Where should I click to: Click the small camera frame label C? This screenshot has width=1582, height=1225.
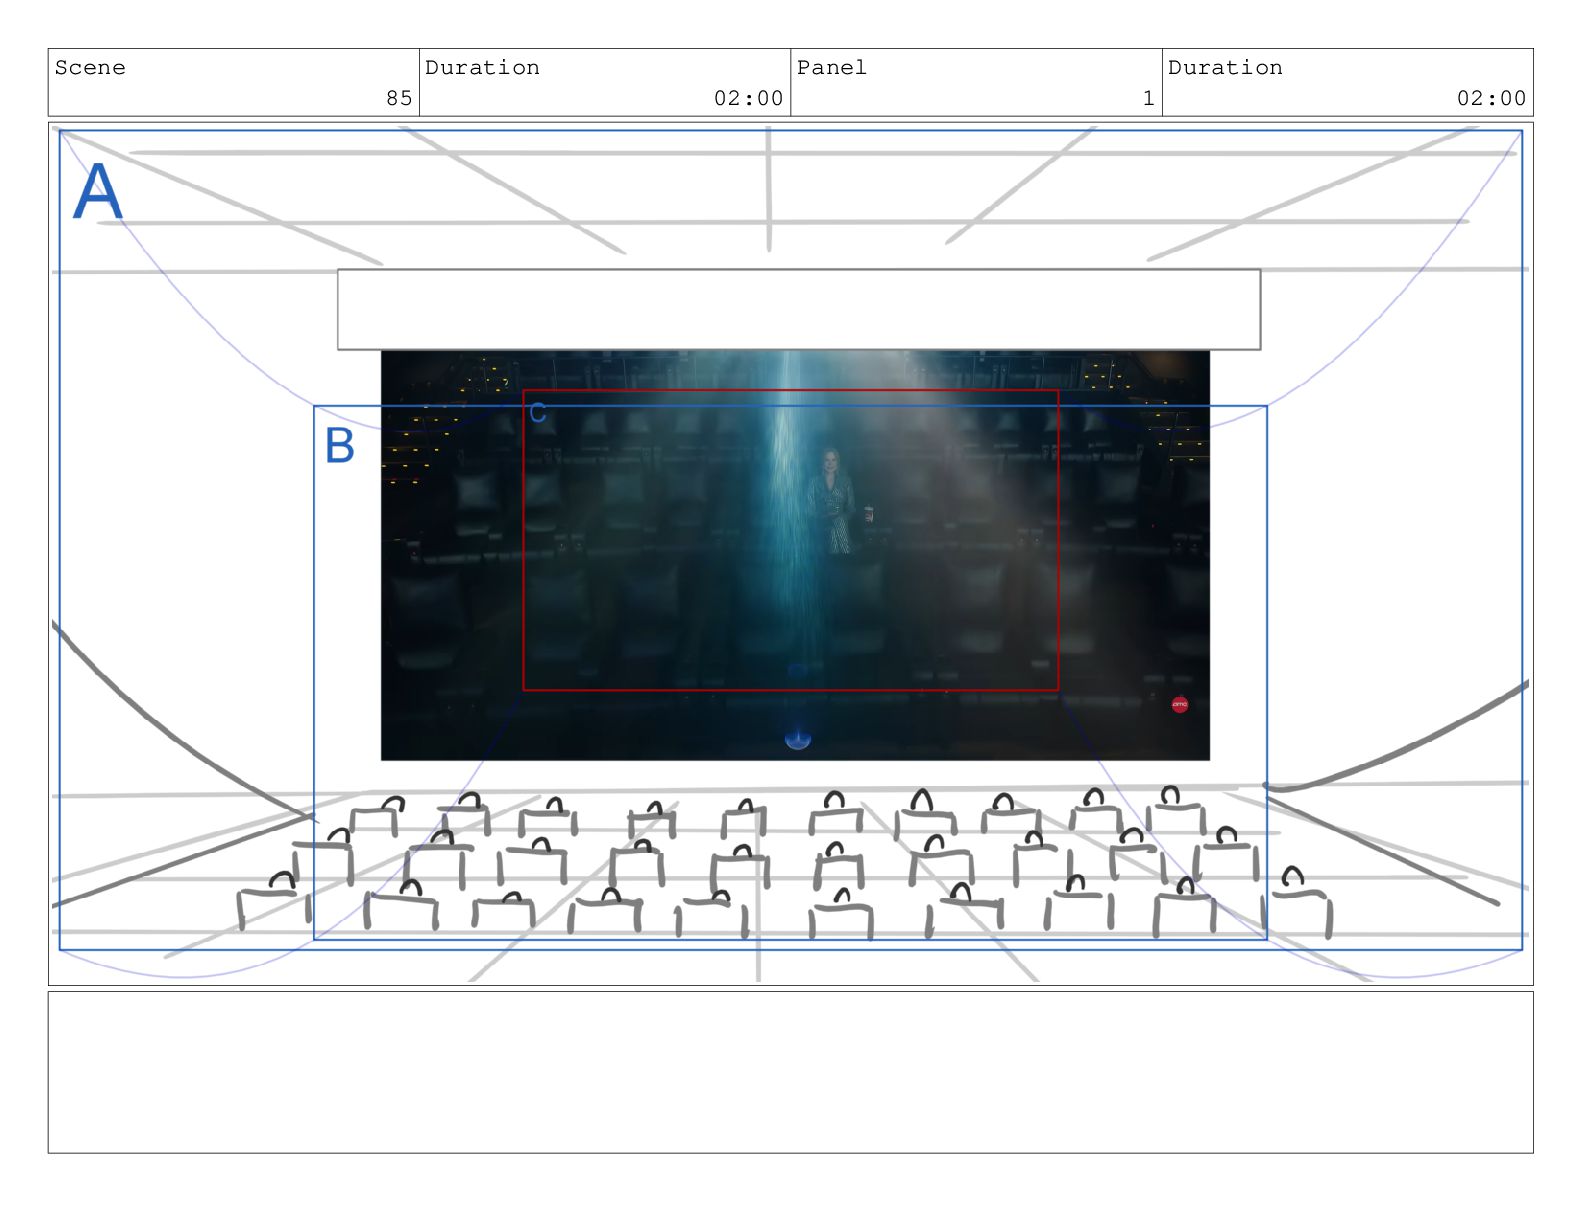tap(537, 413)
